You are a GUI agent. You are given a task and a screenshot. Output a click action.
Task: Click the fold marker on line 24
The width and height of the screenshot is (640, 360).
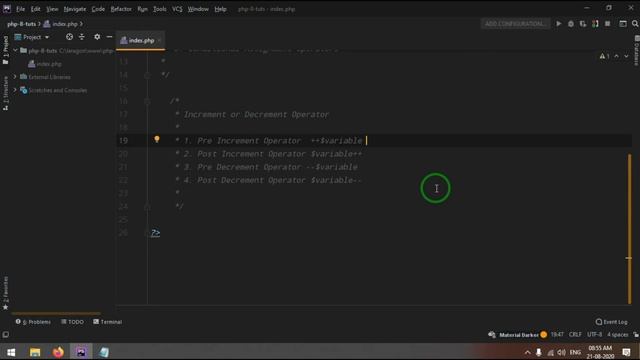[147, 207]
